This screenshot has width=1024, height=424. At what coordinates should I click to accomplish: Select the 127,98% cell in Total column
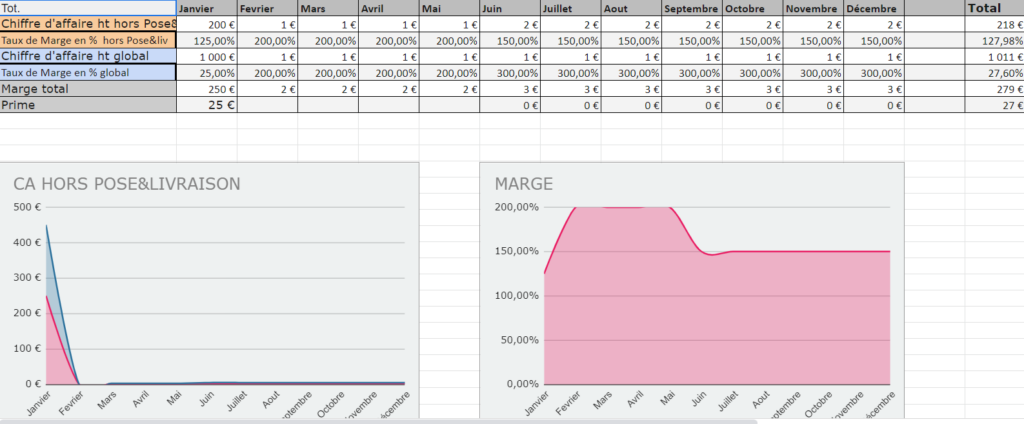tap(993, 40)
